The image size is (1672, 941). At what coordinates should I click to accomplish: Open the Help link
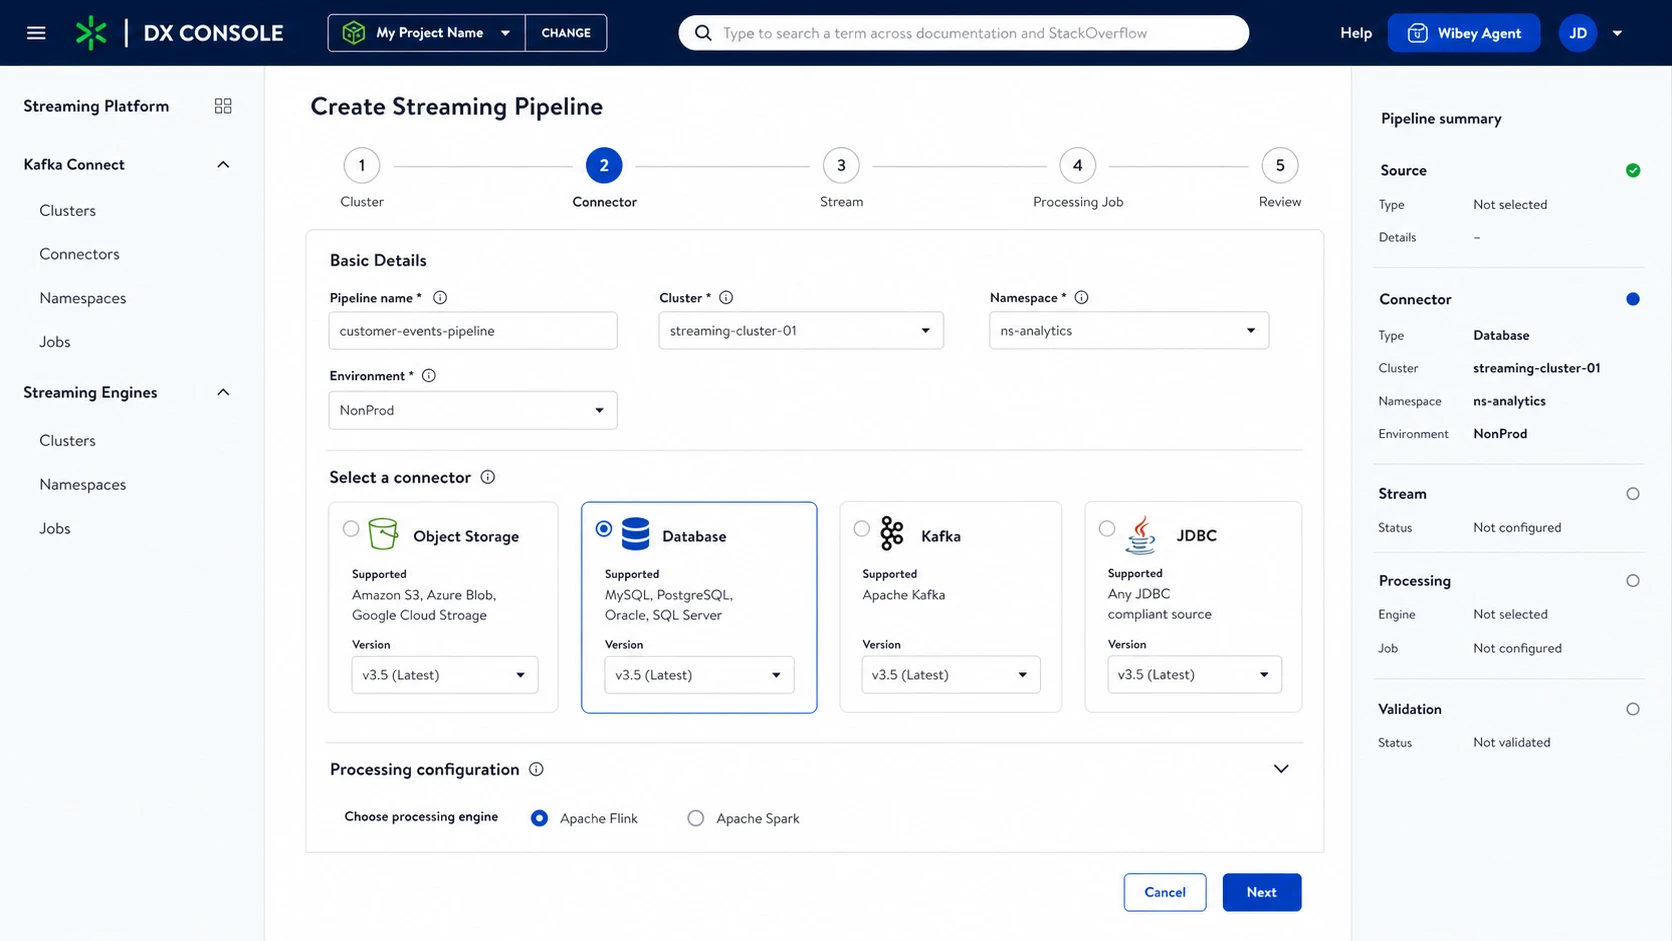(x=1356, y=33)
